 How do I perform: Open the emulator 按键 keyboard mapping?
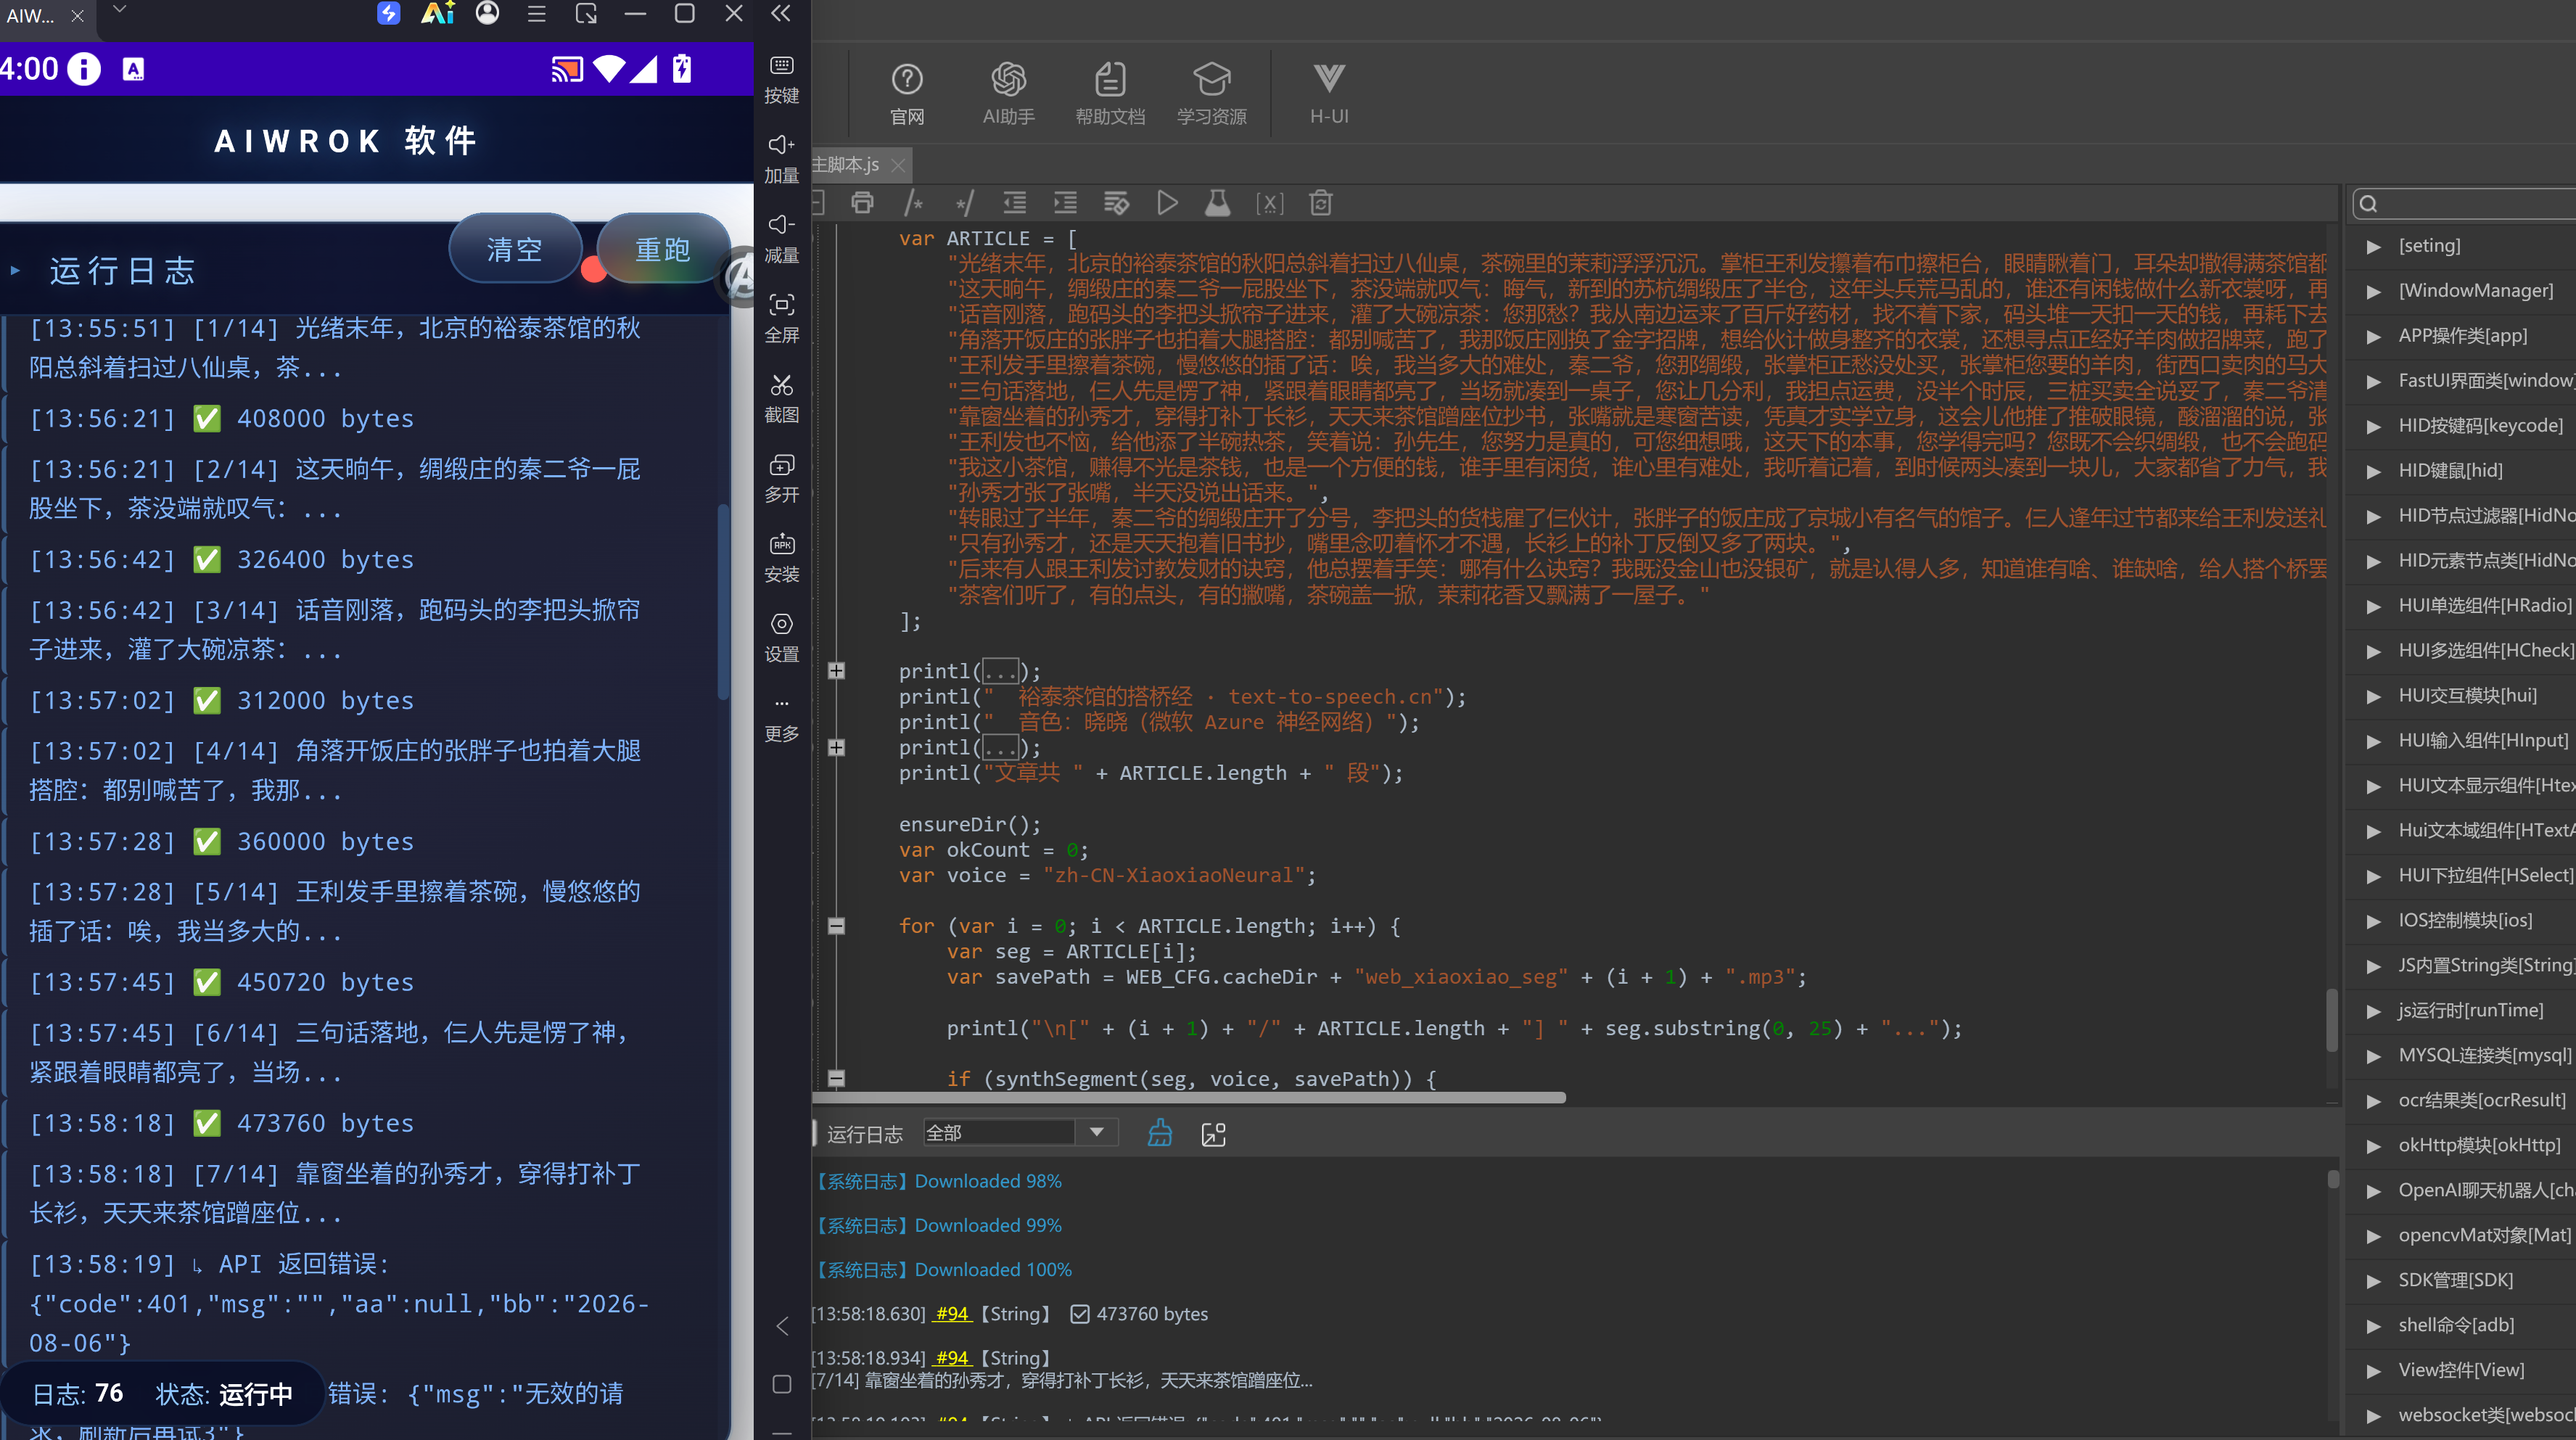[782, 79]
